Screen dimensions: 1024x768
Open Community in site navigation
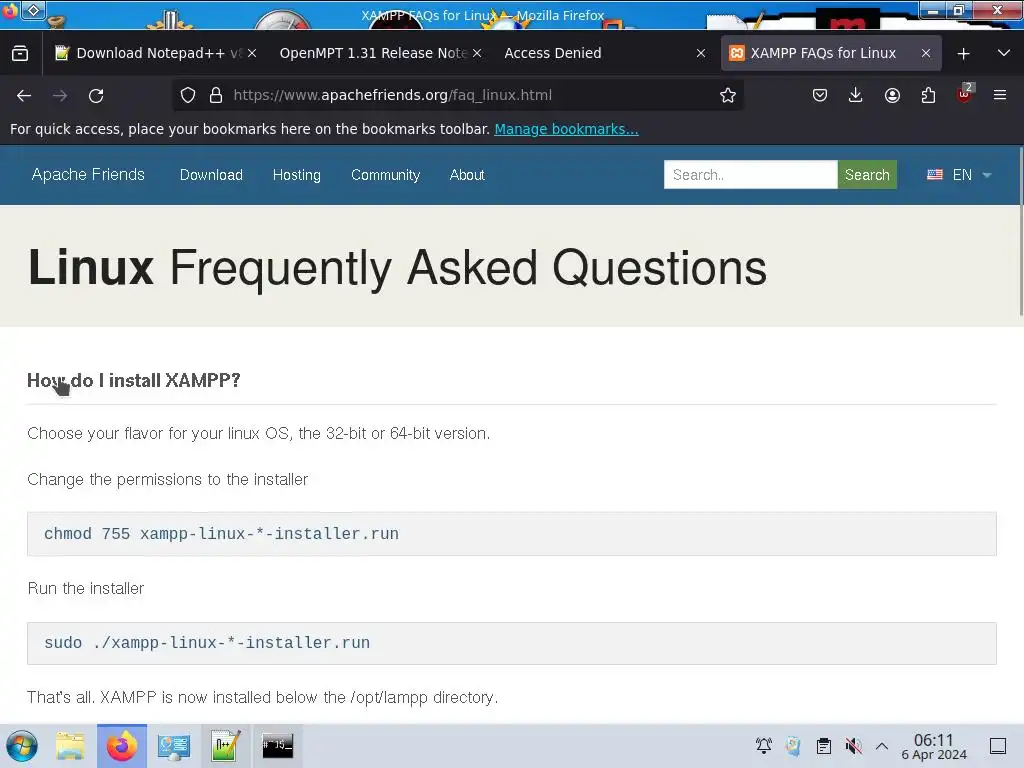[385, 175]
